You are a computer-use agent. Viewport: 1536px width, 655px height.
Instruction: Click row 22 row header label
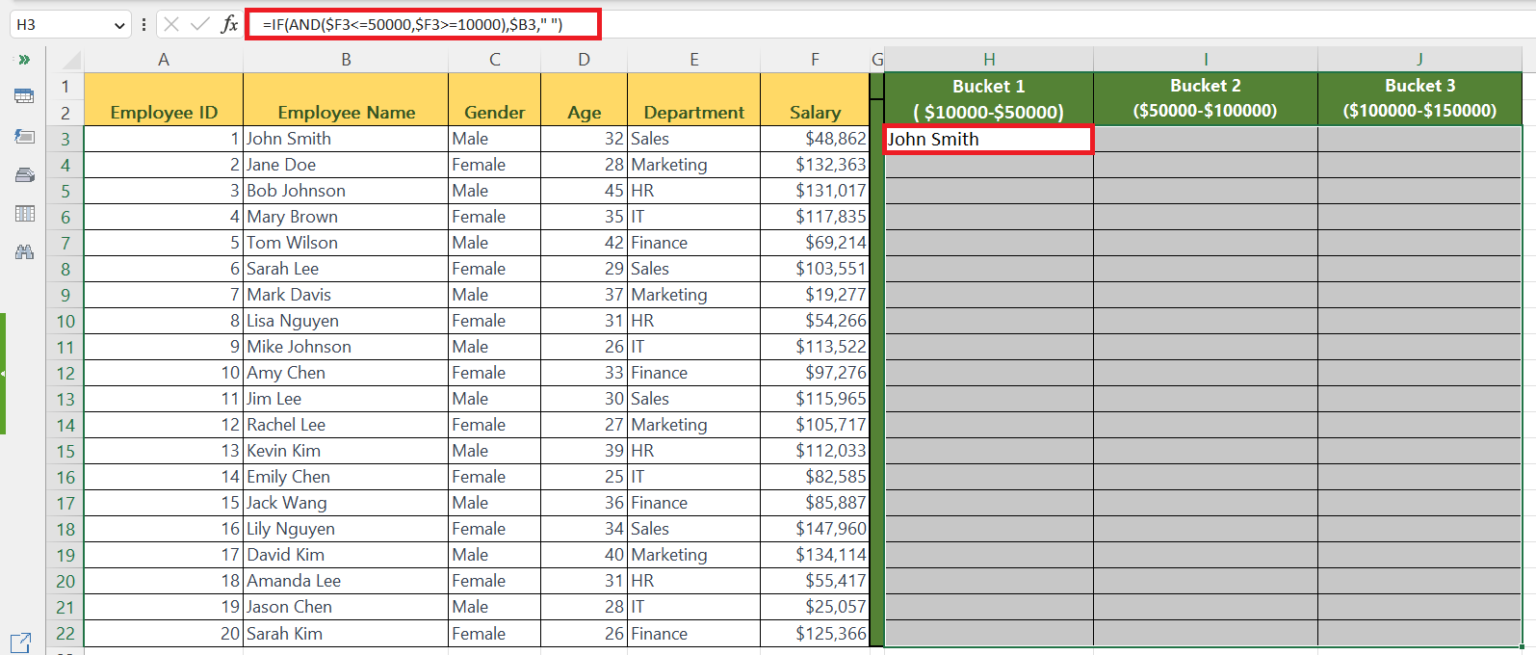click(65, 633)
